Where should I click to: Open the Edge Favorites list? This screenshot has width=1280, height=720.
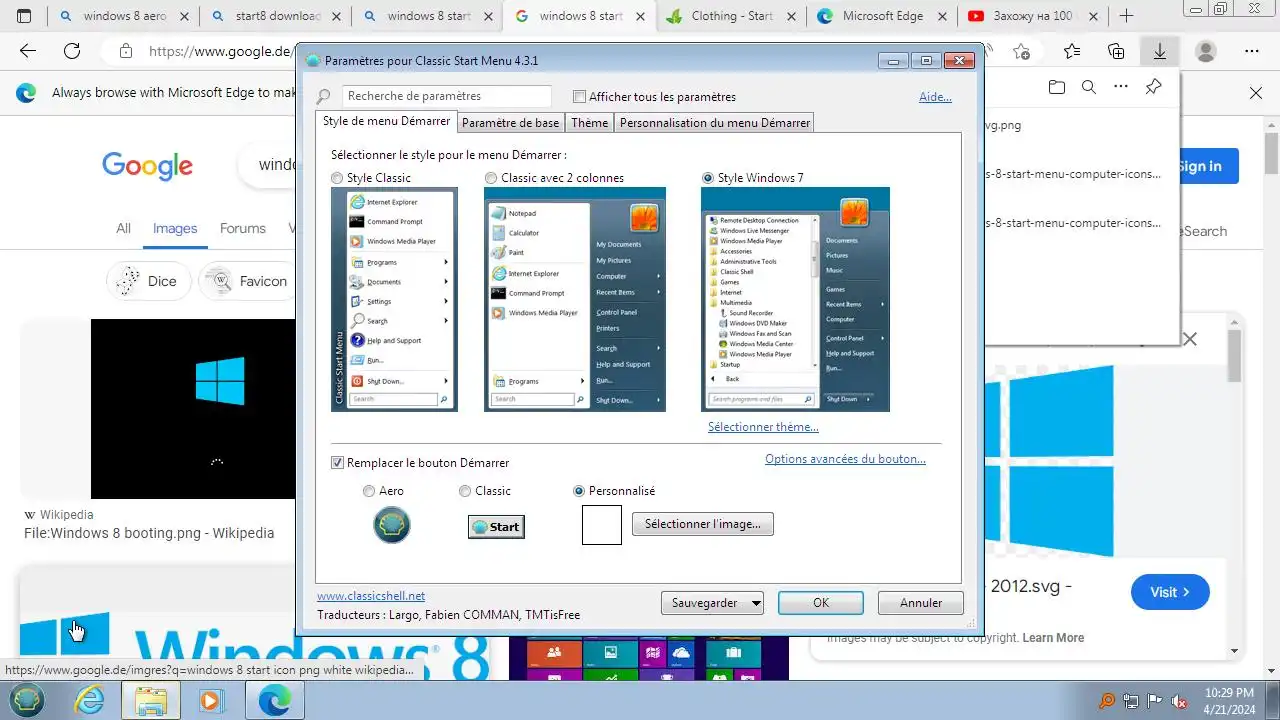(x=1072, y=51)
